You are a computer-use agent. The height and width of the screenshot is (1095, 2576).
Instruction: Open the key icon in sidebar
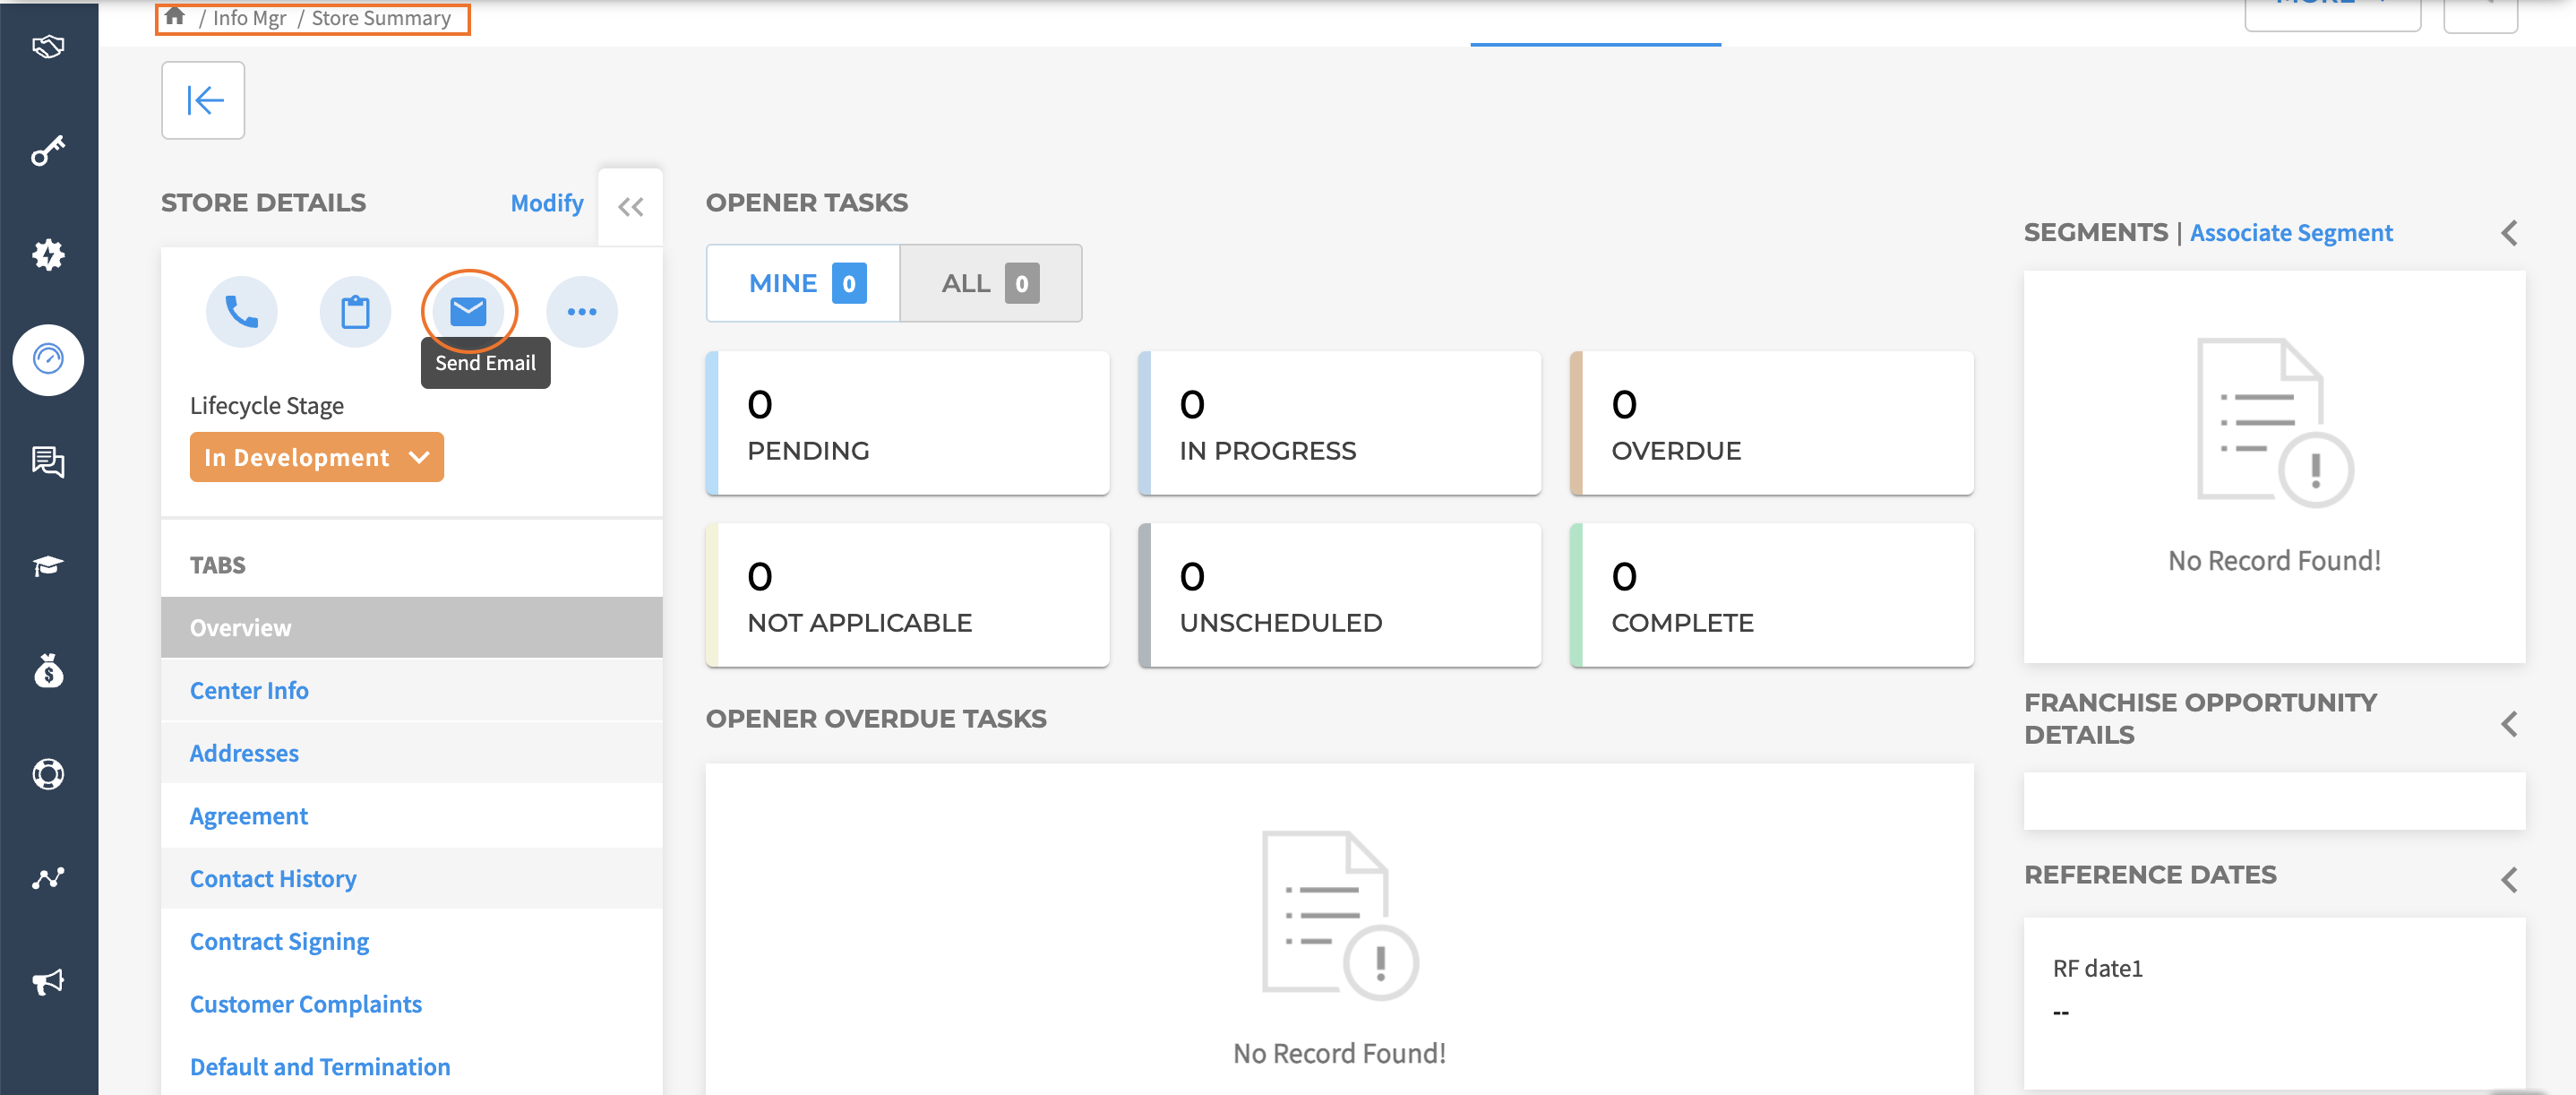click(x=48, y=150)
